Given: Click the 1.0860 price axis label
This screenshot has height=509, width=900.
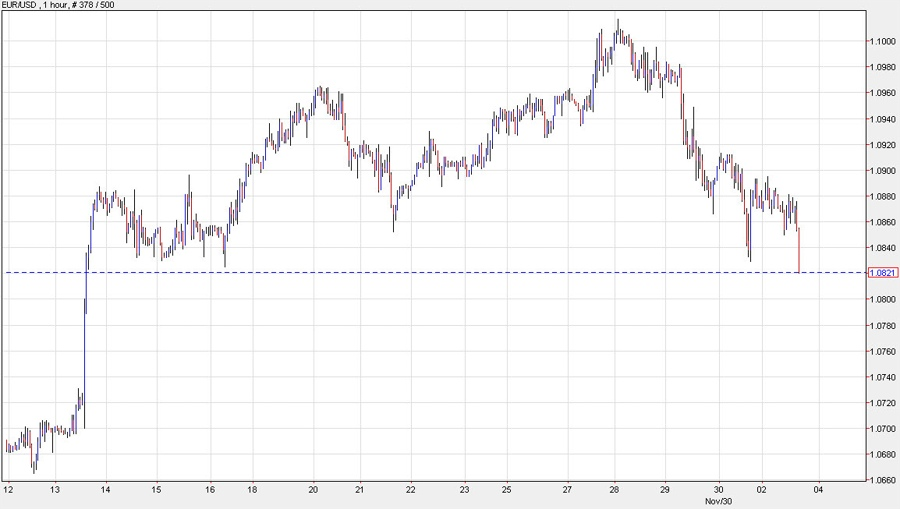Looking at the screenshot, I should [x=883, y=222].
